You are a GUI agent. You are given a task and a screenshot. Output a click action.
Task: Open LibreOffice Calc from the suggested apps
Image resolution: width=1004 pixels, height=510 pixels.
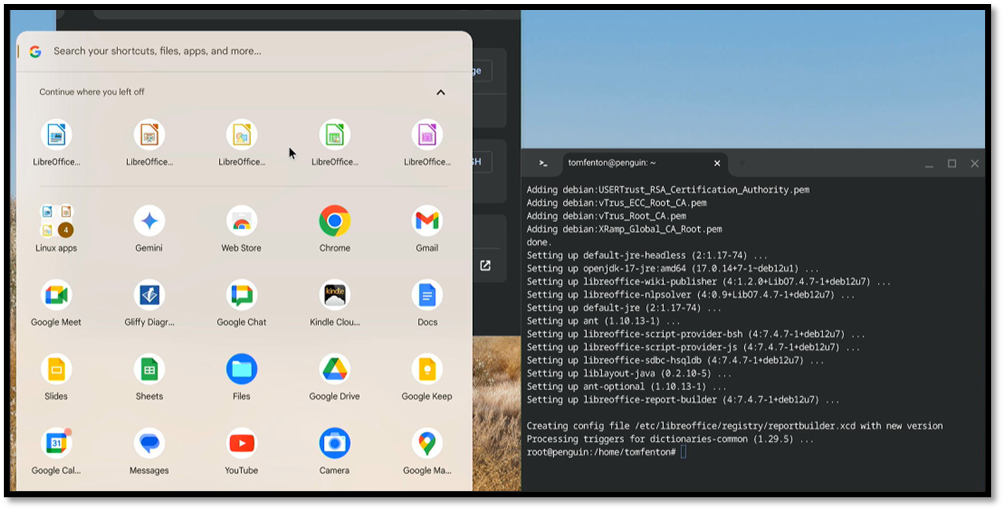(x=334, y=135)
